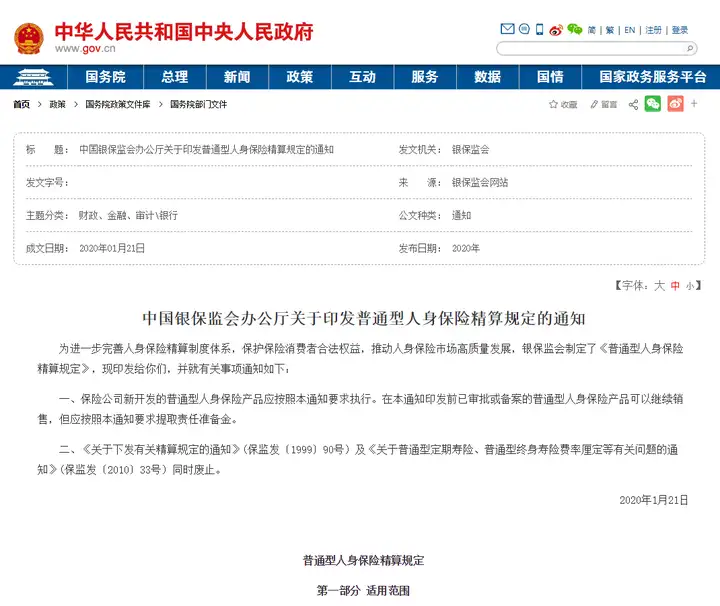Open the 国家政务服务平台 tab
This screenshot has width=720, height=606.
pyautogui.click(x=652, y=77)
